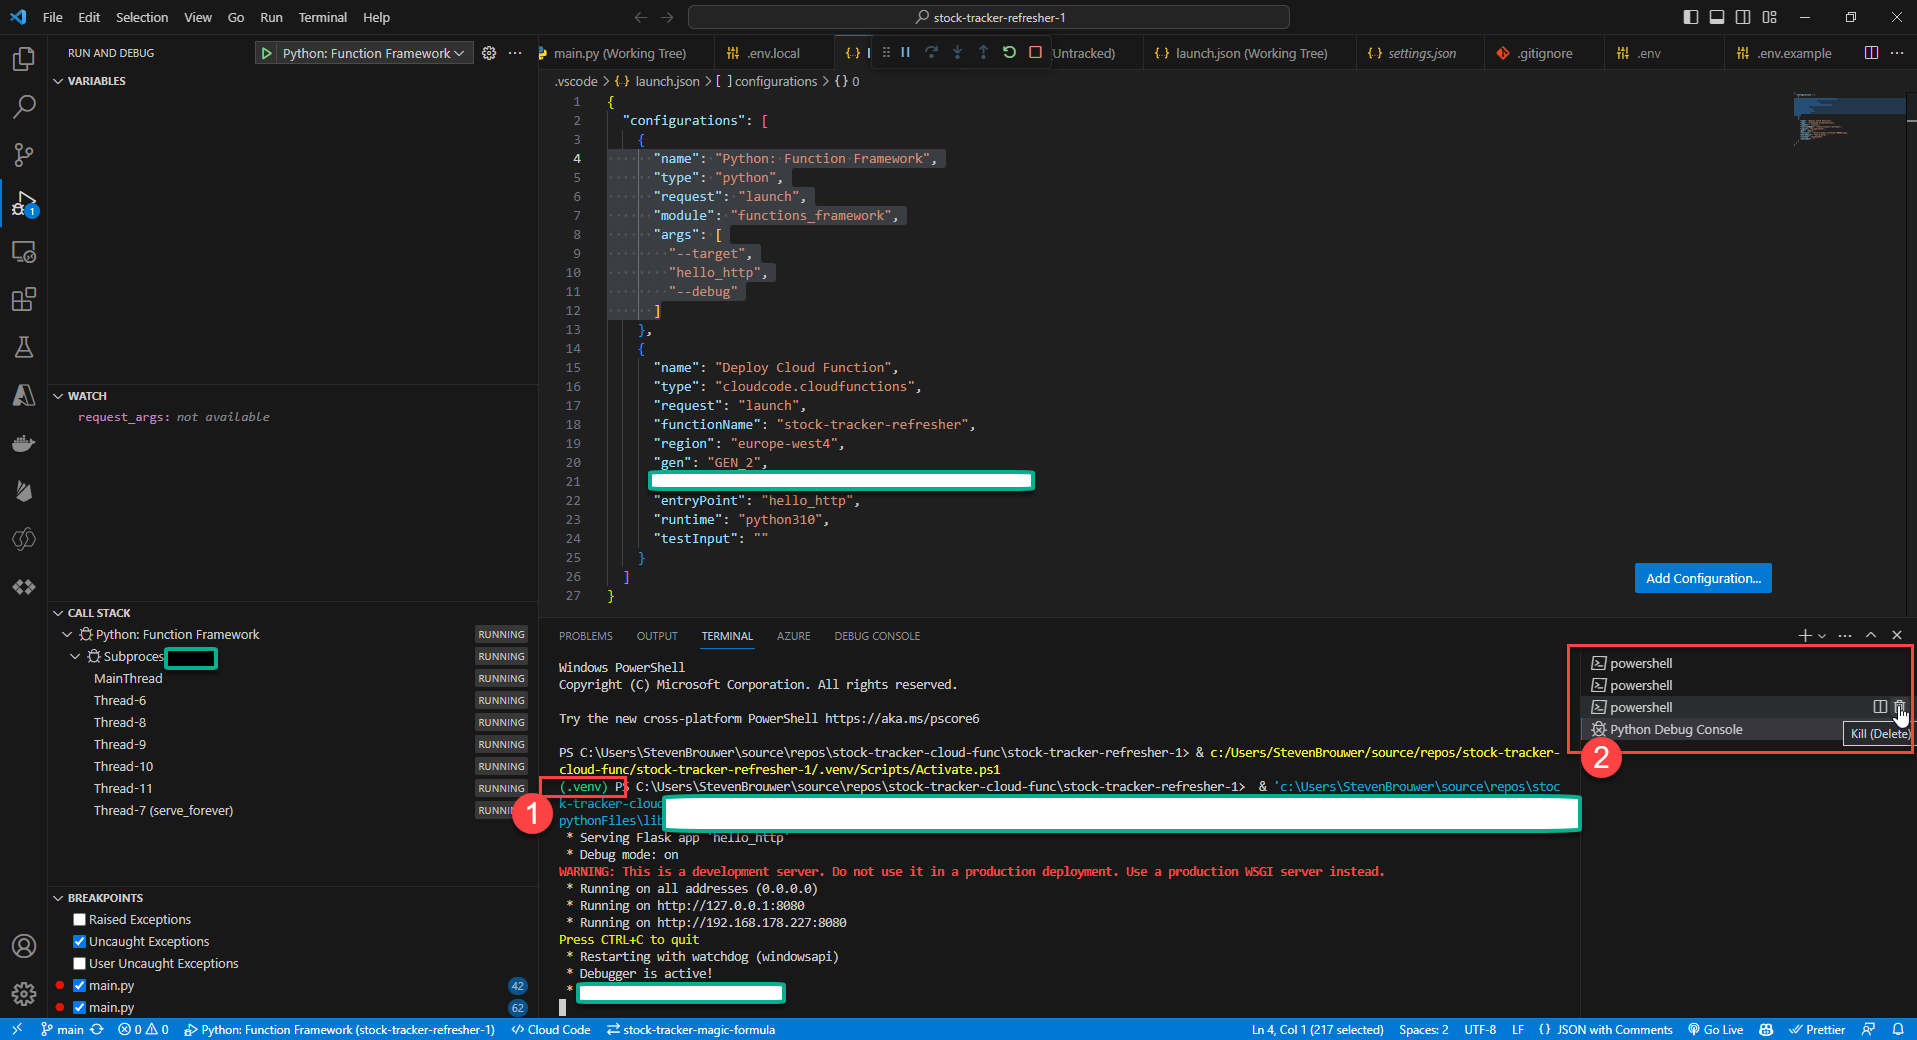Click the Add Configuration button
The width and height of the screenshot is (1917, 1040).
pyautogui.click(x=1702, y=578)
